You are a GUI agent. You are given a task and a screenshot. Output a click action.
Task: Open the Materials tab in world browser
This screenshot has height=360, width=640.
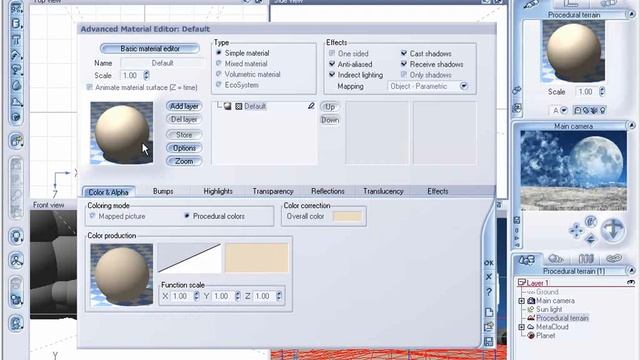click(x=556, y=259)
